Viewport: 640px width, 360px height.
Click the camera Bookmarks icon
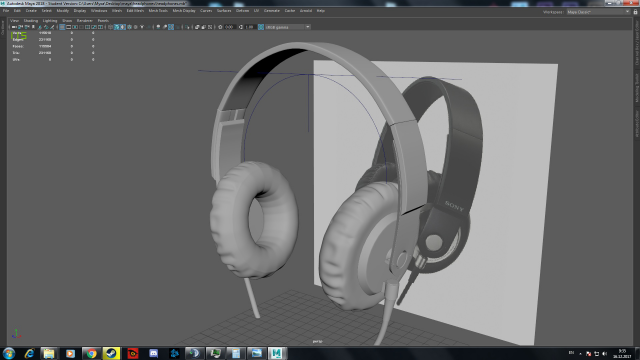pos(33,27)
